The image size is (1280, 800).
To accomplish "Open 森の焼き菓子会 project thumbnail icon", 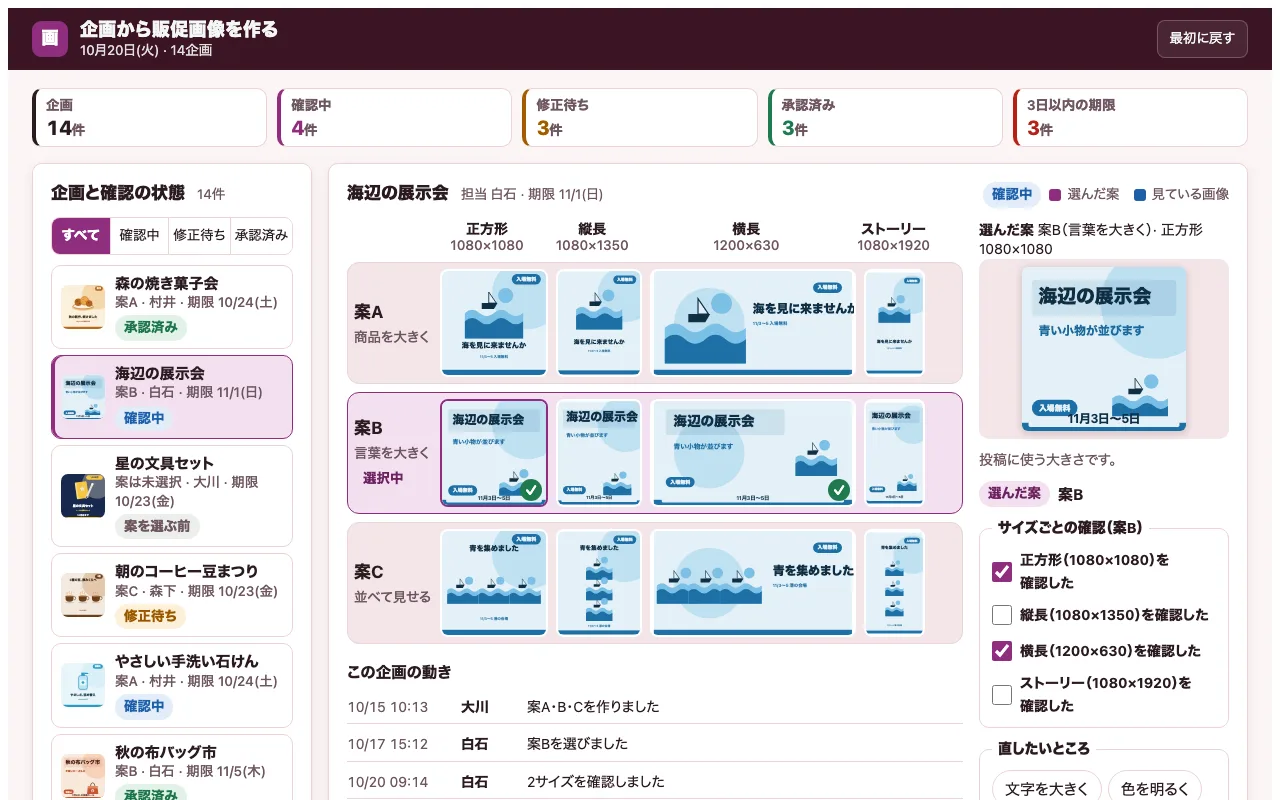I will (83, 307).
